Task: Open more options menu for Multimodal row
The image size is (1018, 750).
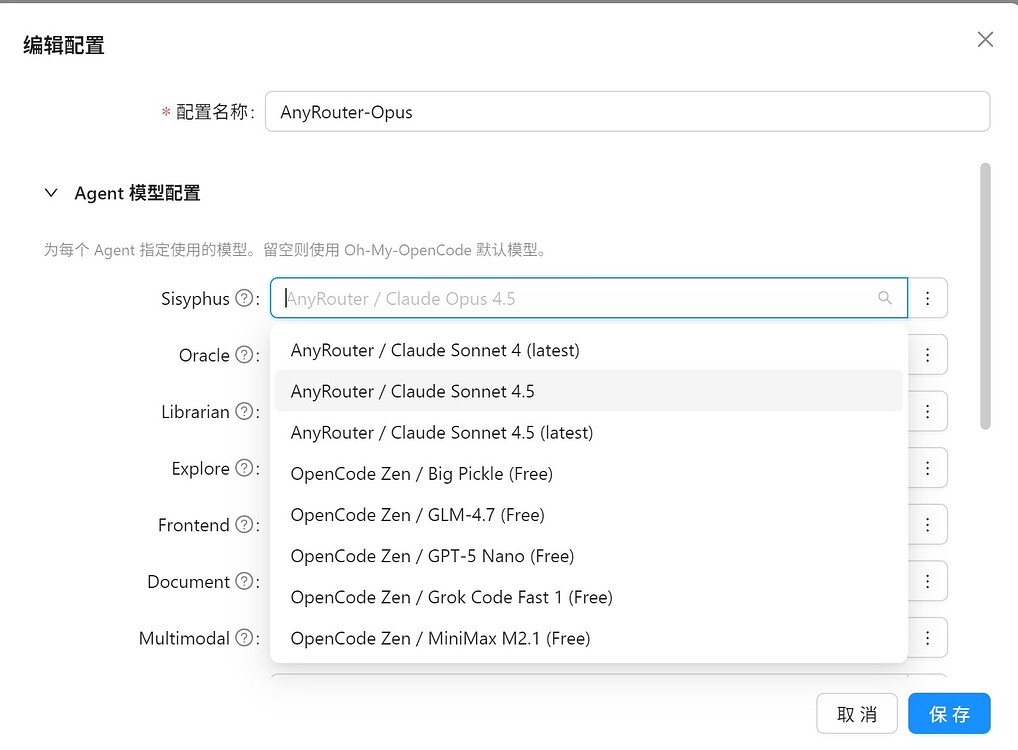Action: point(927,638)
